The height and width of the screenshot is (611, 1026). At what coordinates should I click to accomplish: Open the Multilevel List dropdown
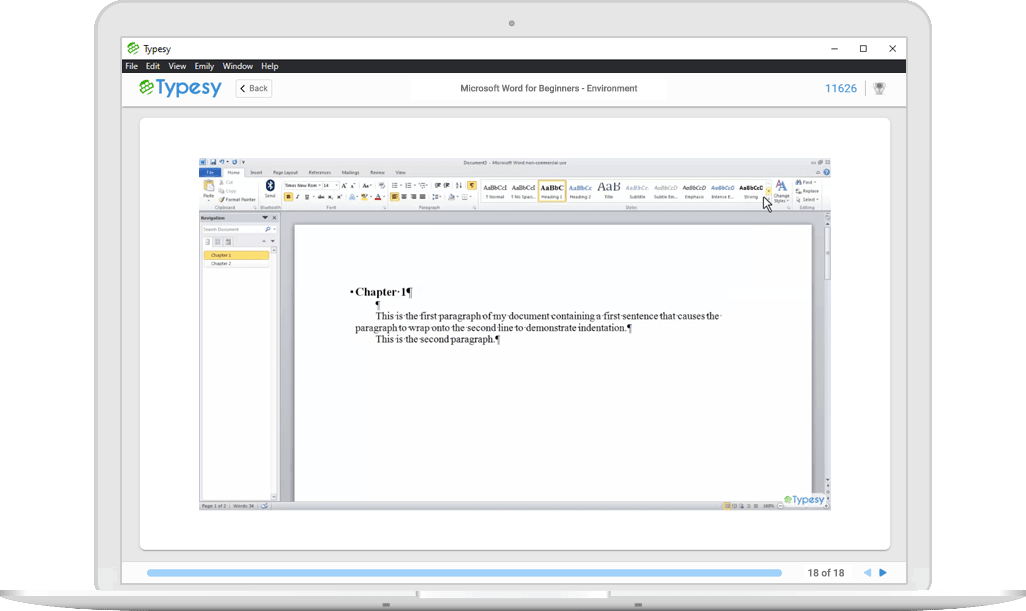(423, 186)
